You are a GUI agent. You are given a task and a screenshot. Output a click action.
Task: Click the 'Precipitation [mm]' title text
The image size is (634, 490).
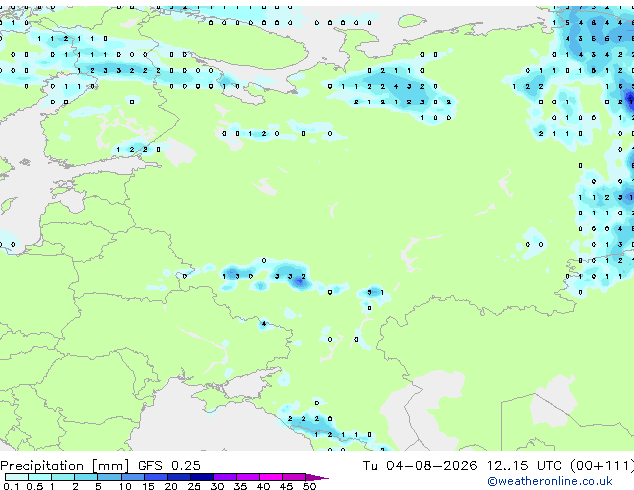(x=64, y=466)
